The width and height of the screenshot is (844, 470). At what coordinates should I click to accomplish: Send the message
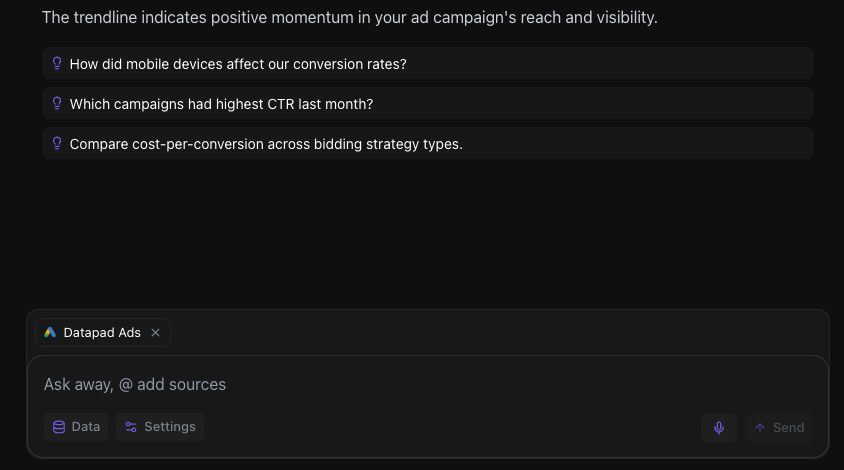click(779, 427)
